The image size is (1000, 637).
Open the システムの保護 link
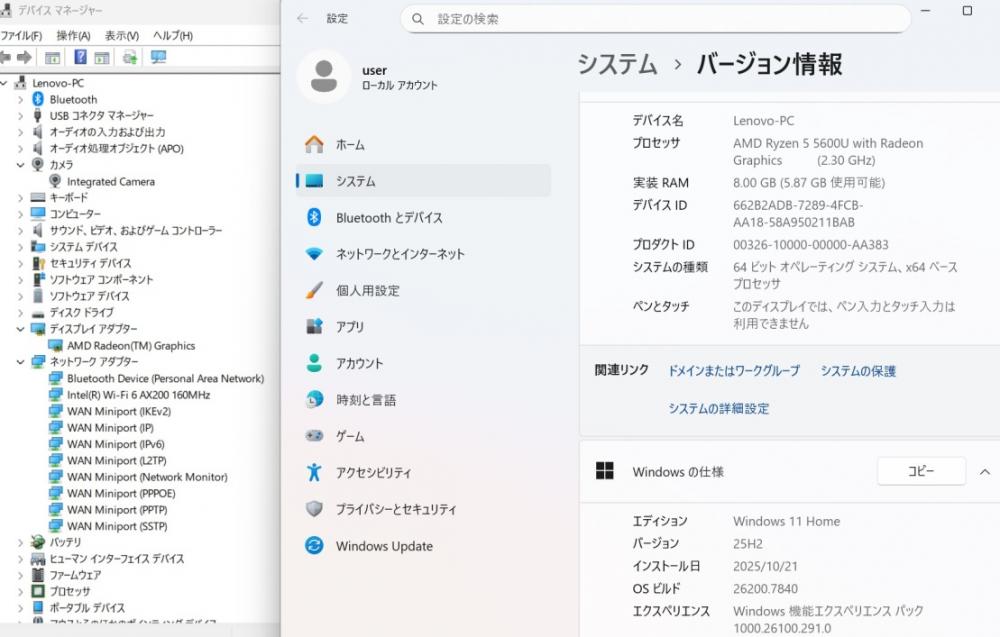[x=858, y=371]
